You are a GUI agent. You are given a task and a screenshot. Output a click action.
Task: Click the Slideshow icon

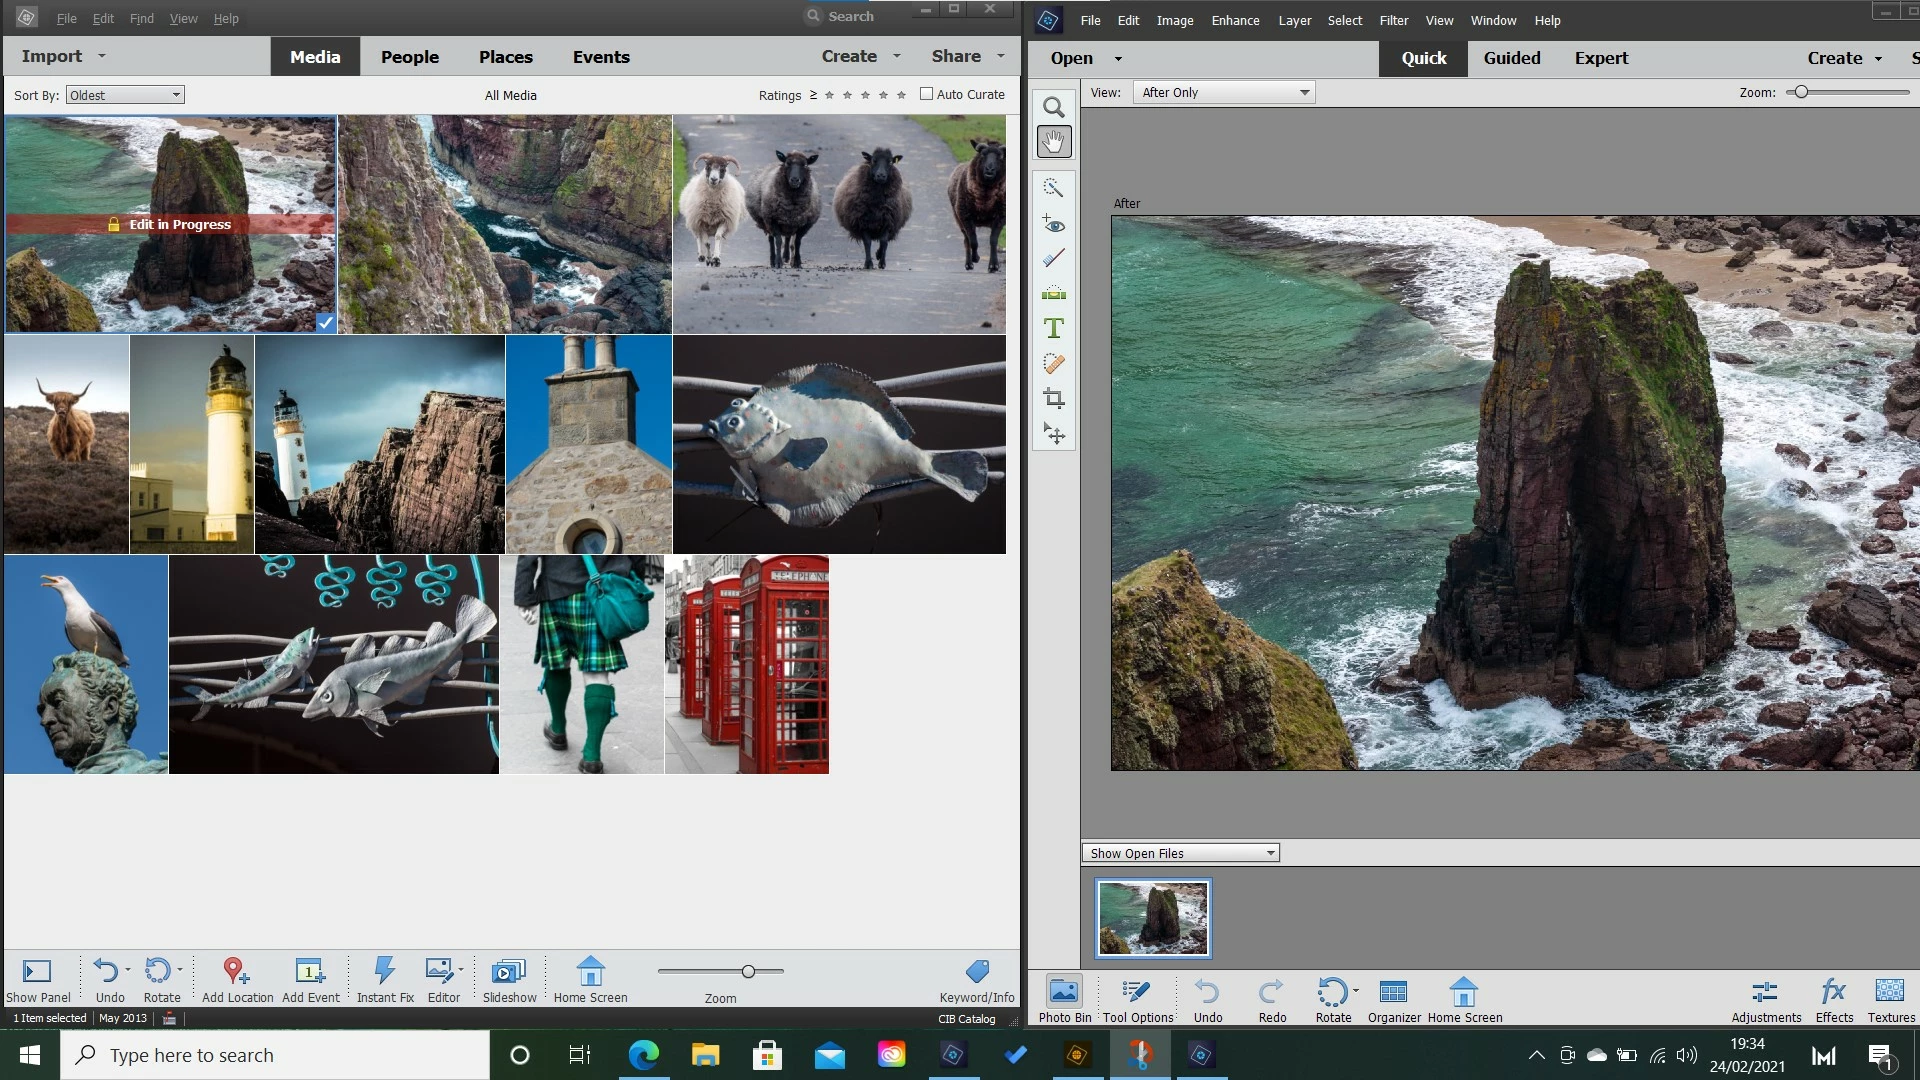point(508,971)
